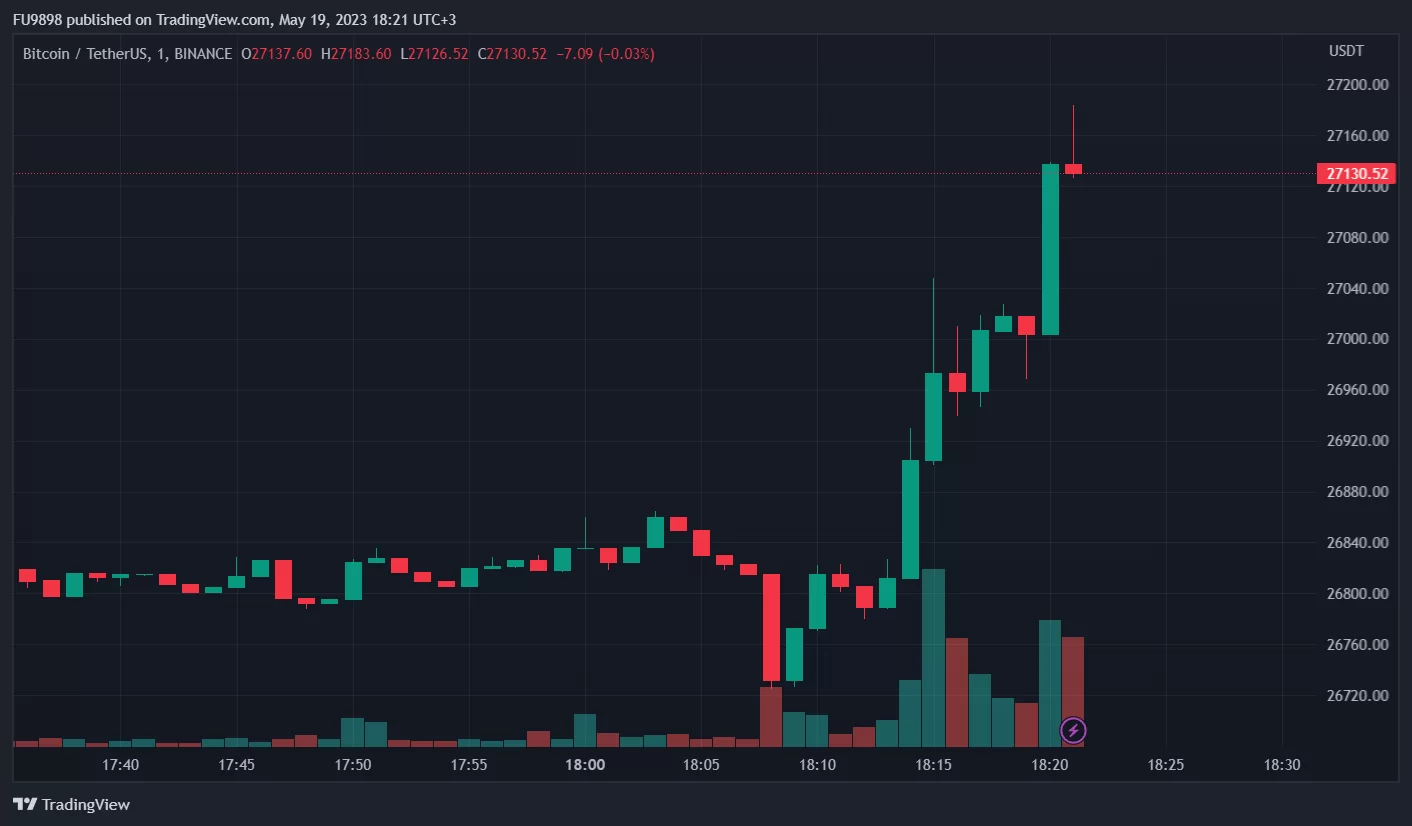Select the tall green candle at 18:20
The image size is (1412, 826).
(1050, 249)
